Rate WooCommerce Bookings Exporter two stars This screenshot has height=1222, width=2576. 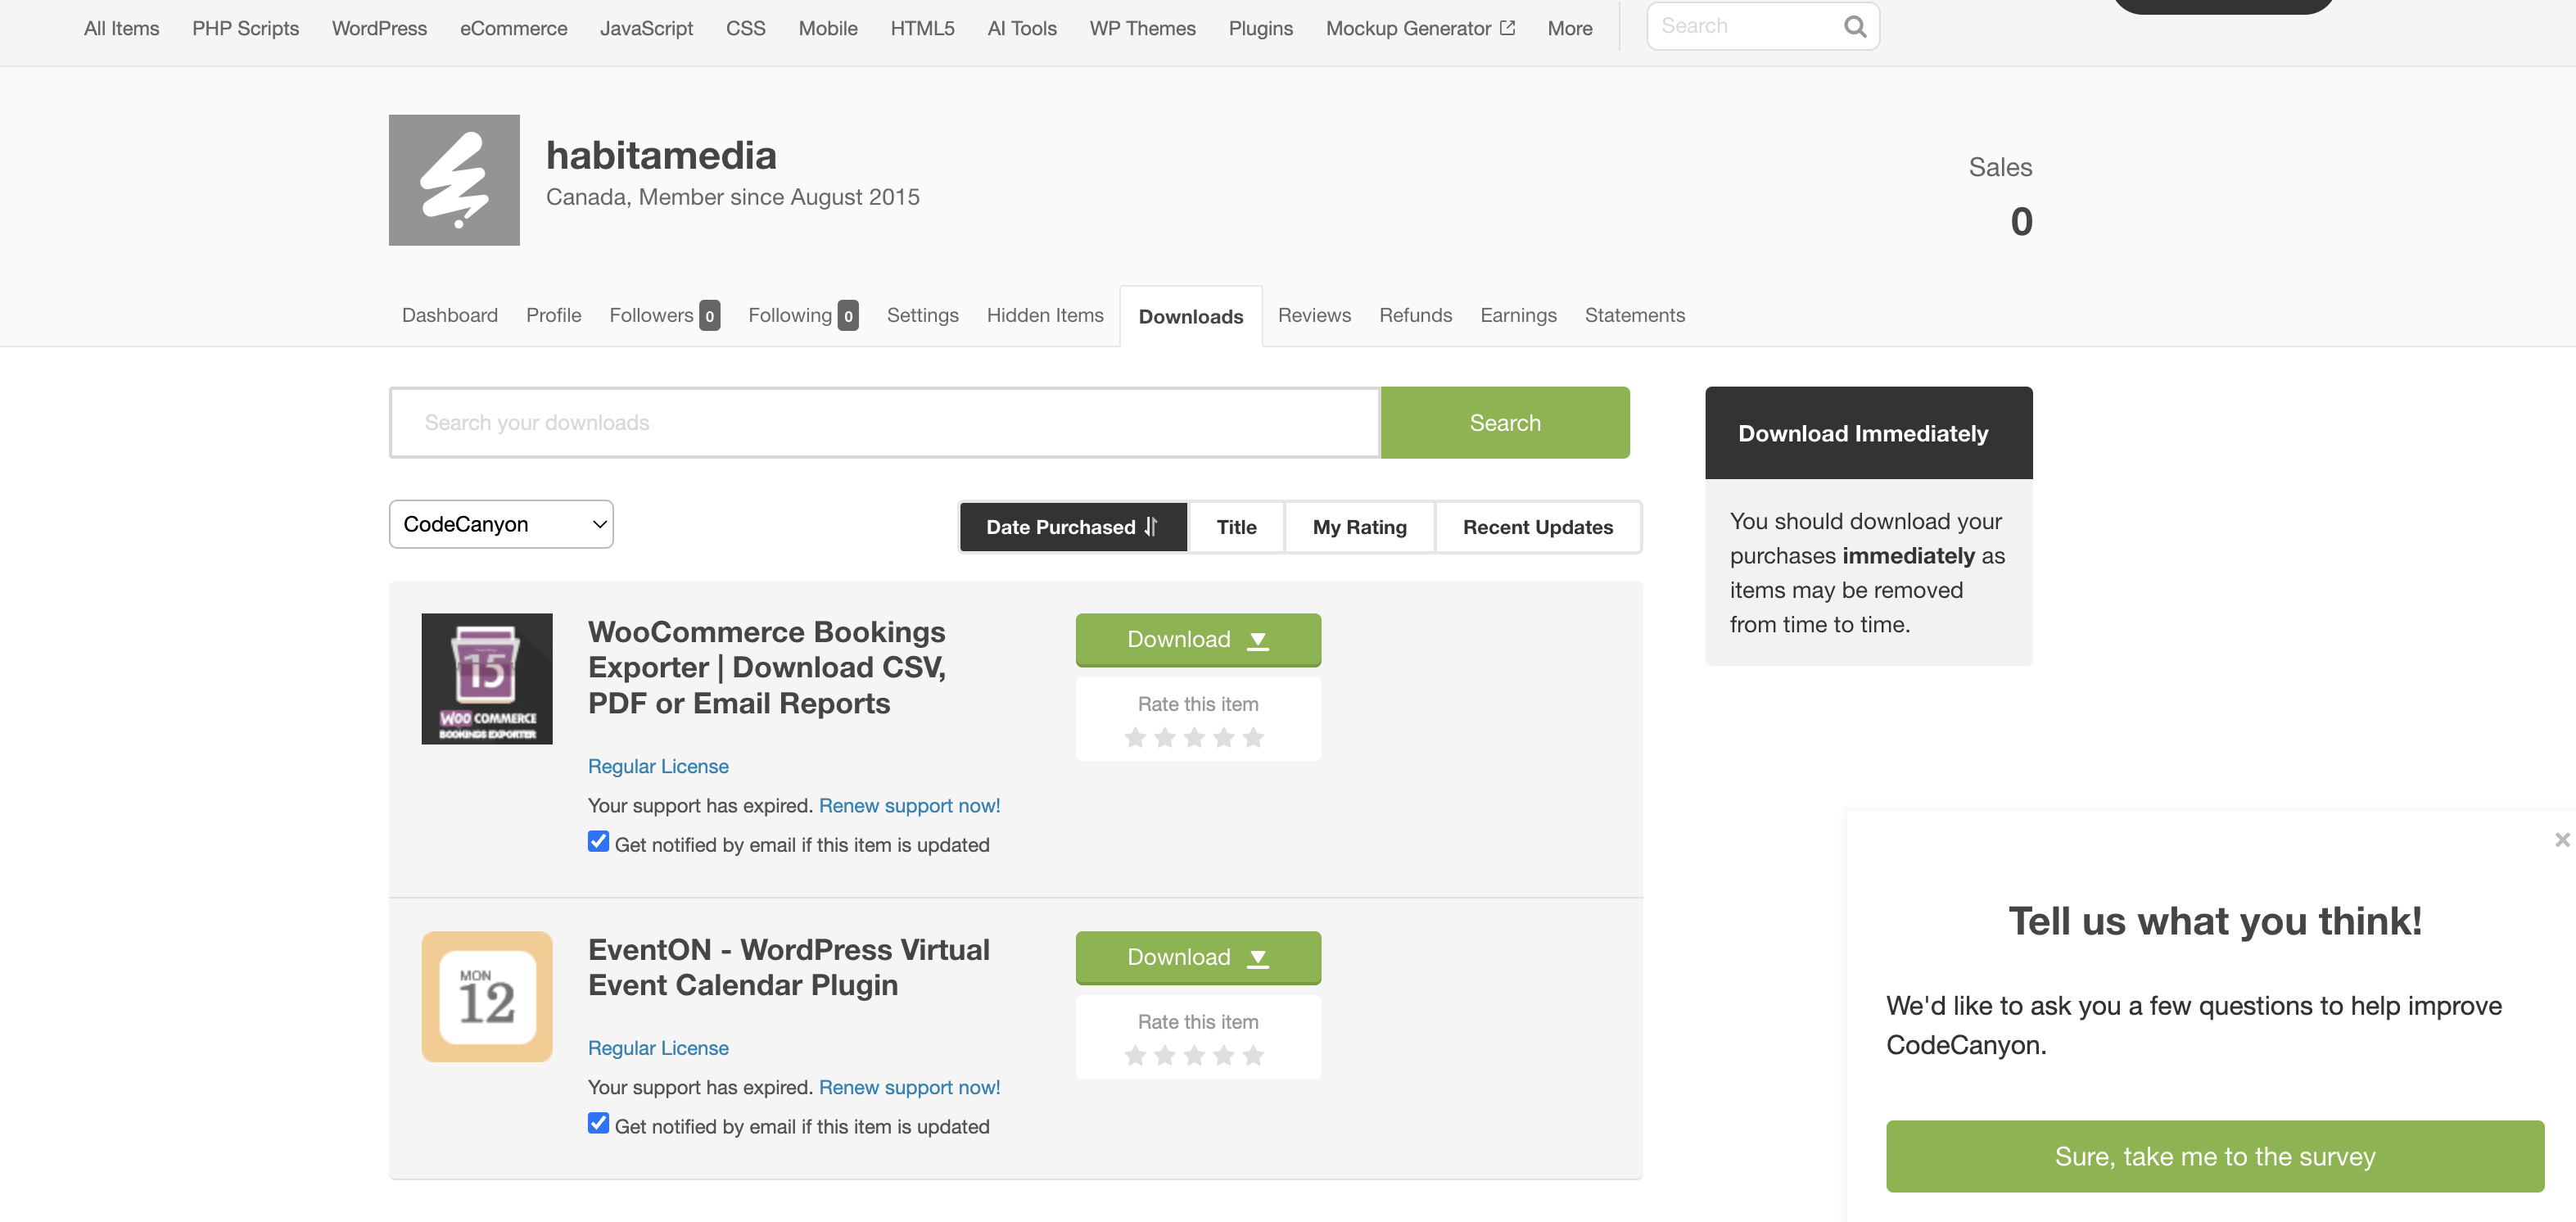(x=1165, y=738)
